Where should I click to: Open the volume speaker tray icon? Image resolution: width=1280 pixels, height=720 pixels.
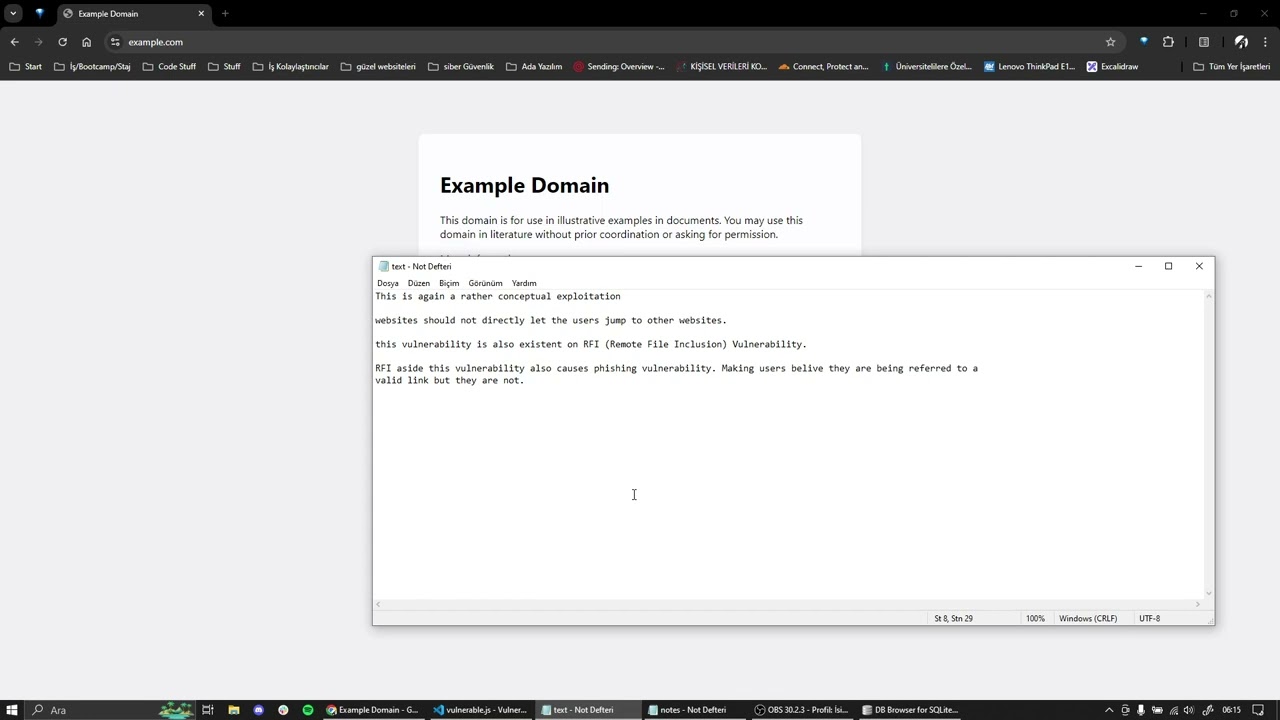1188,710
